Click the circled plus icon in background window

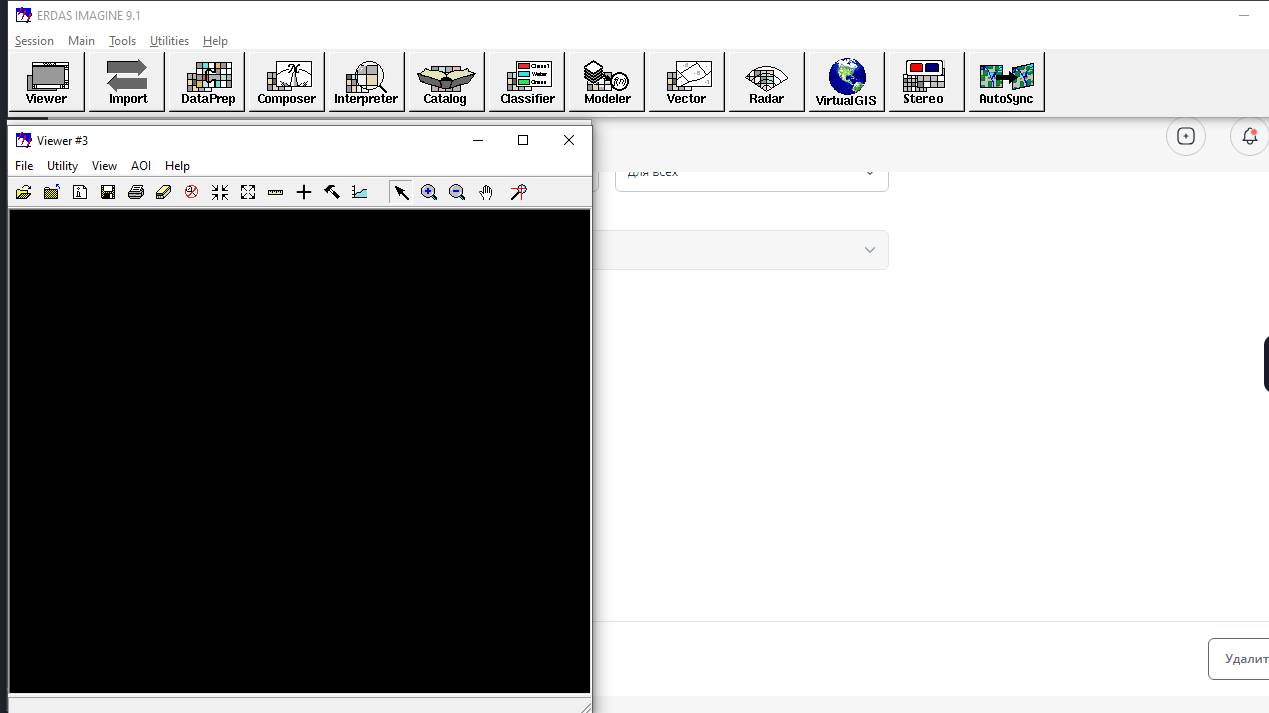tap(1186, 136)
